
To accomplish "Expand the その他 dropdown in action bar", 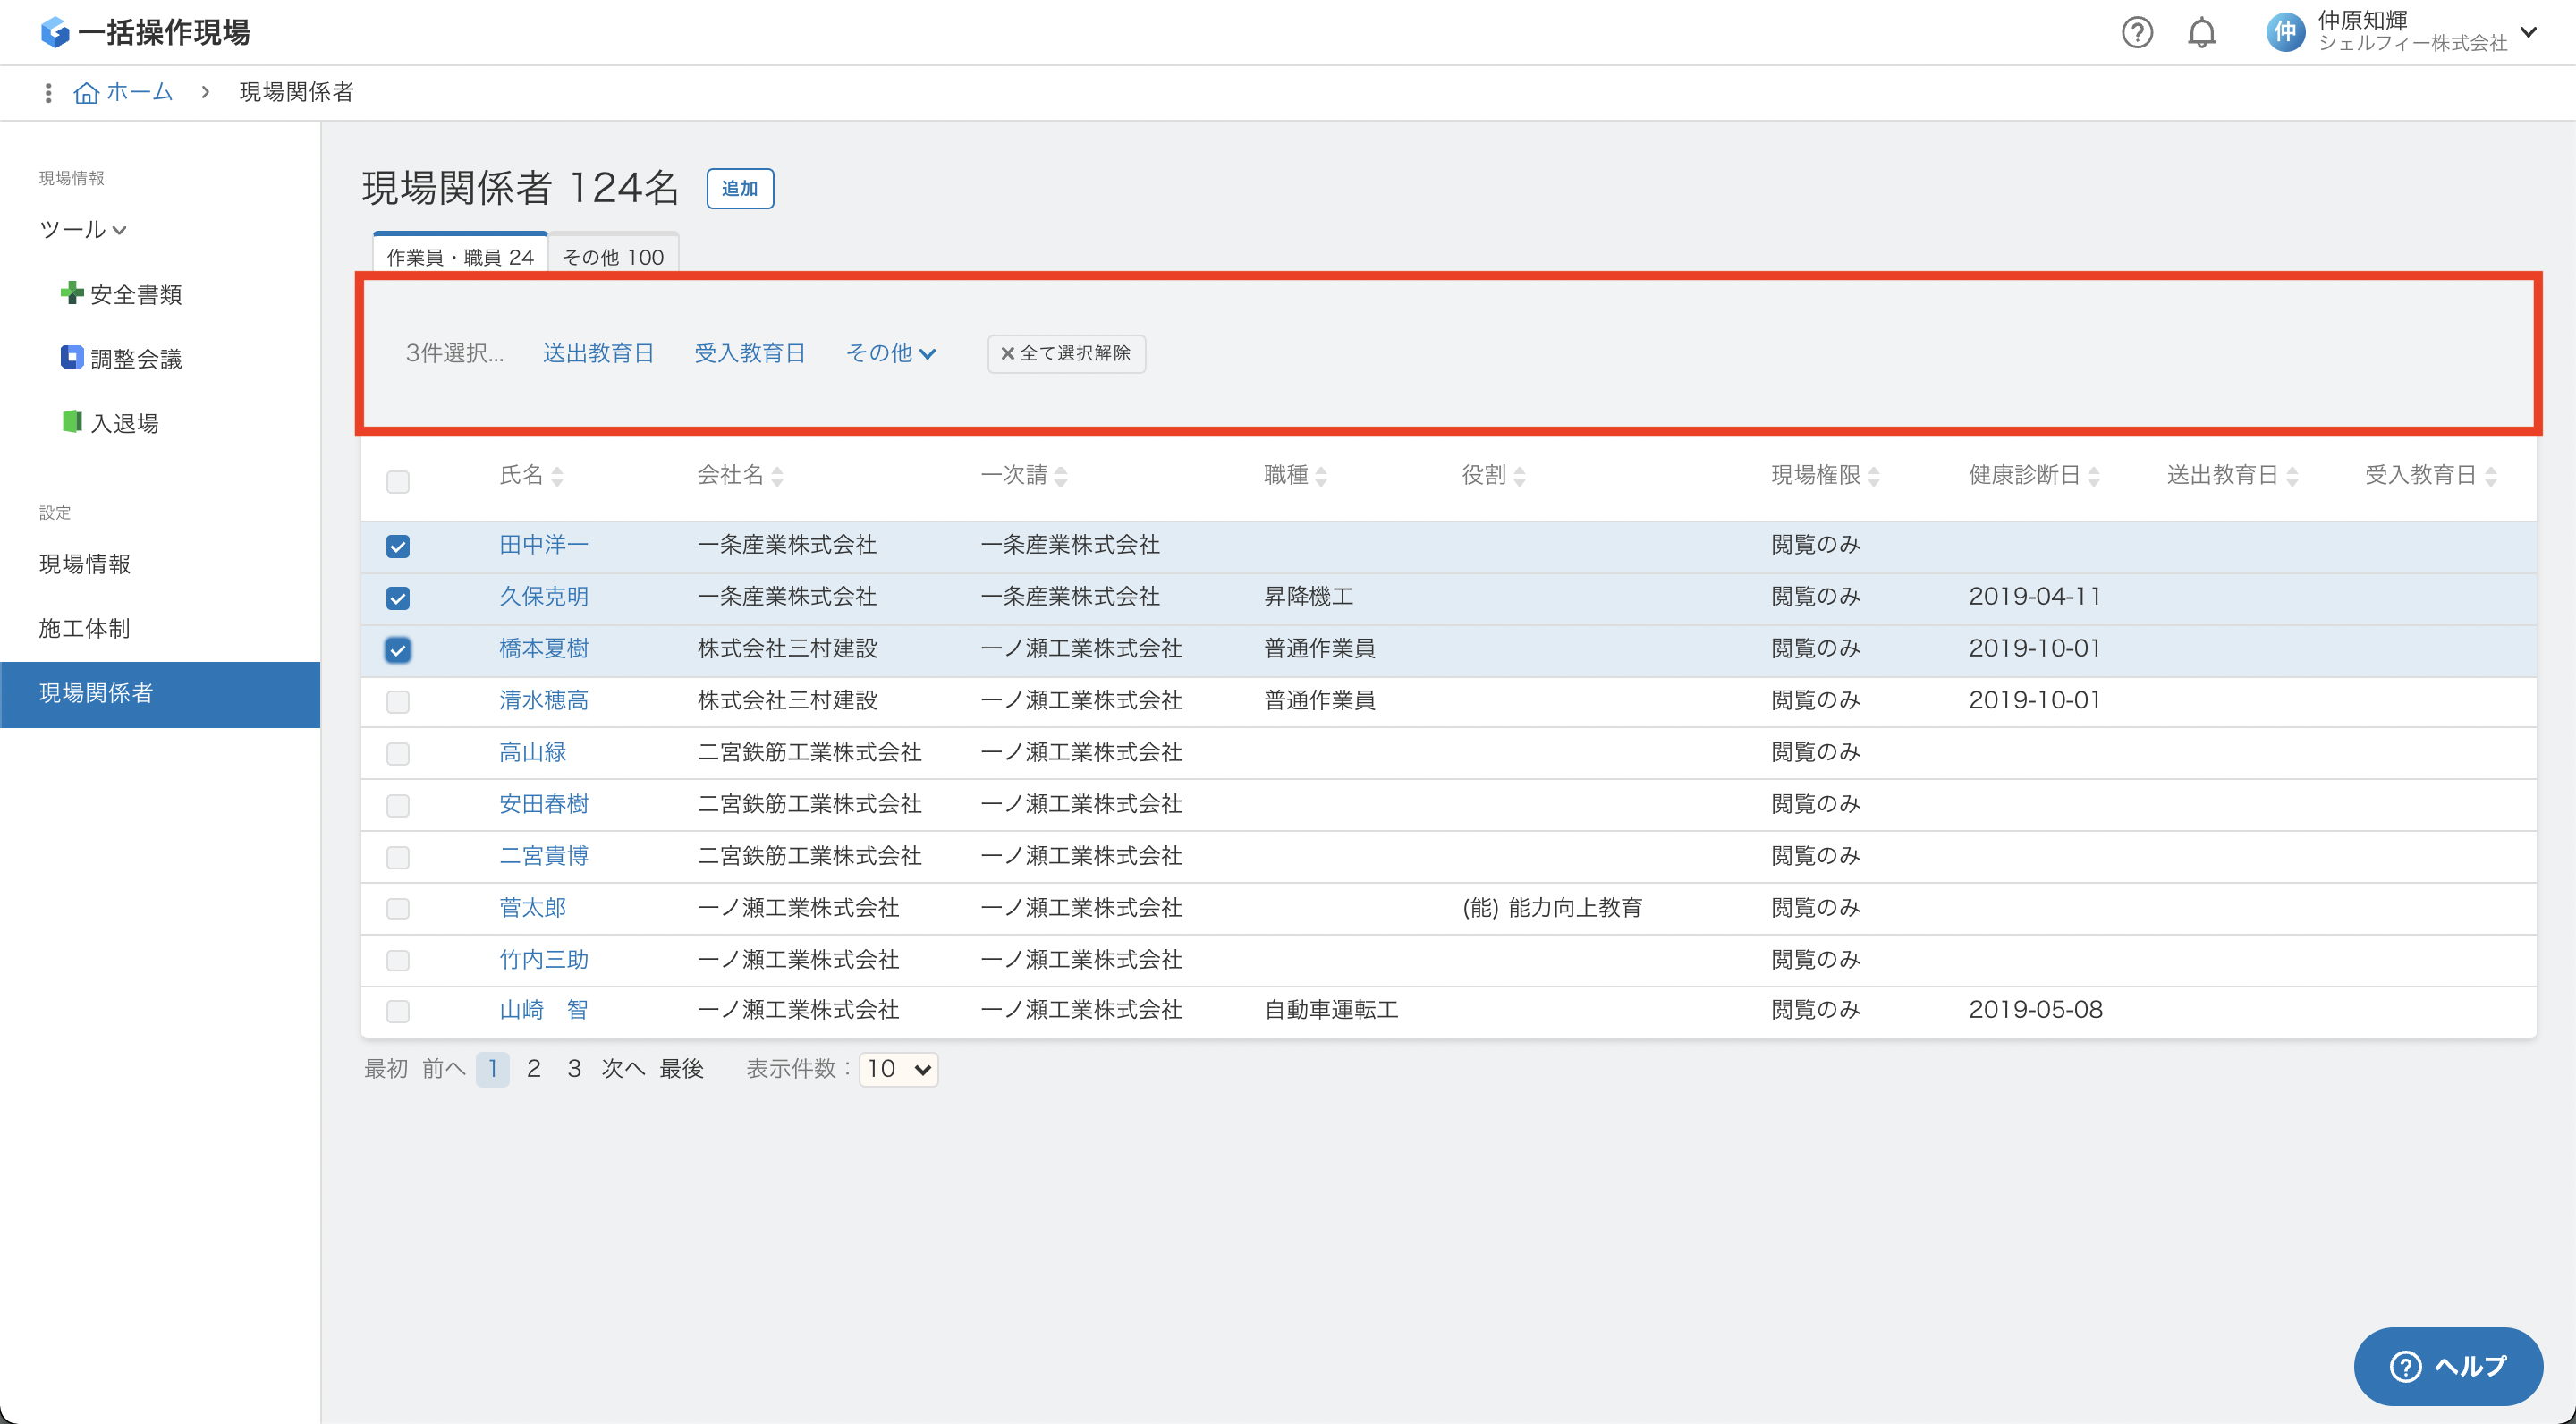I will pyautogui.click(x=890, y=353).
